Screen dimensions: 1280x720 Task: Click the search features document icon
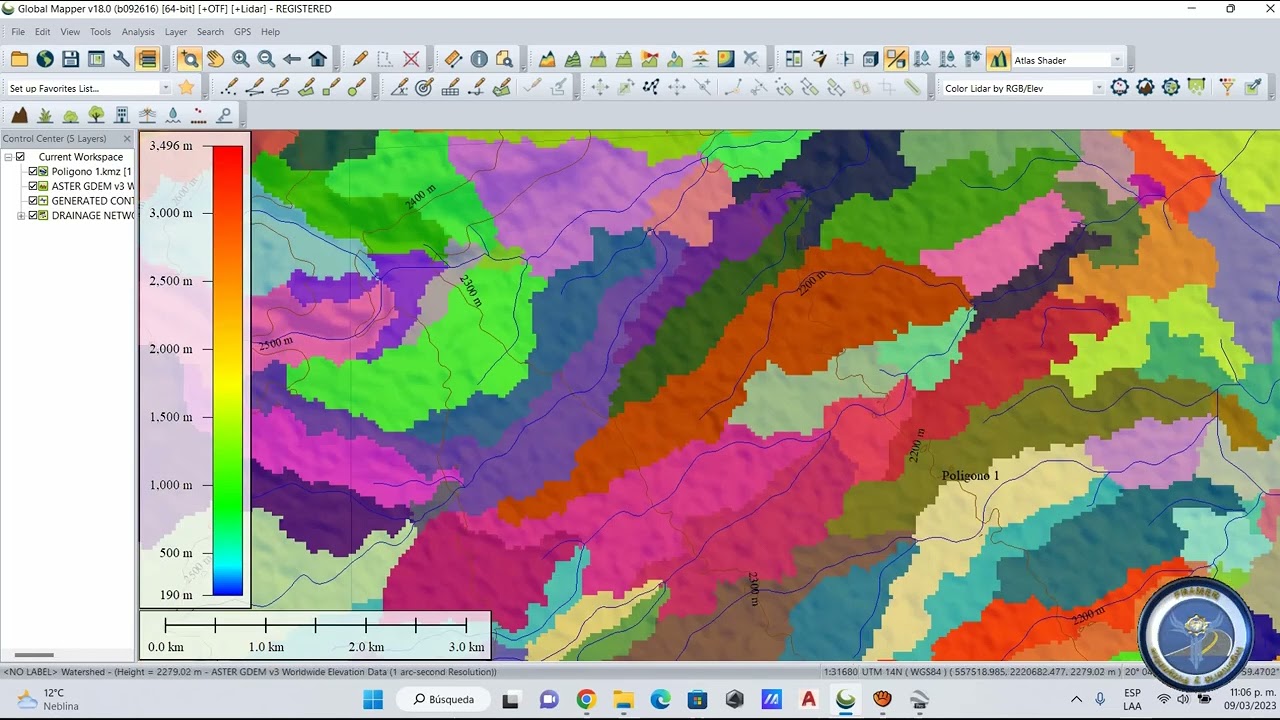[x=504, y=60]
